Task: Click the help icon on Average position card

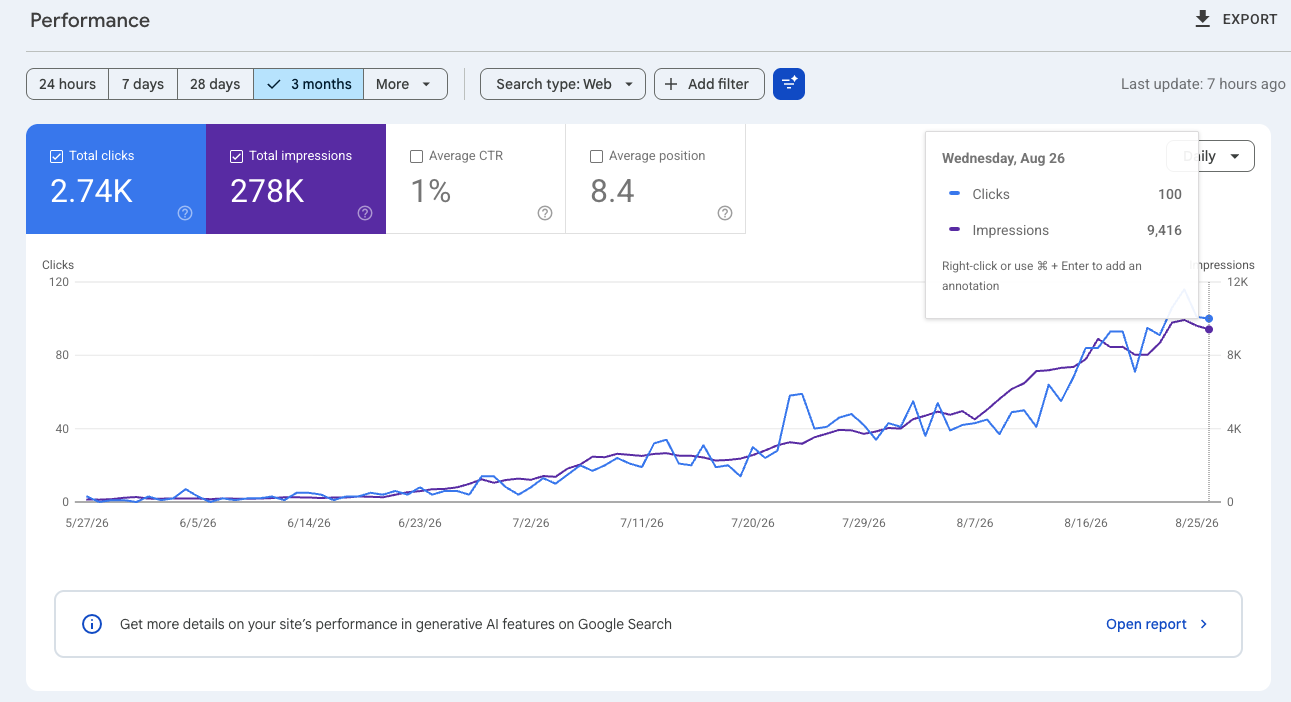Action: 725,213
